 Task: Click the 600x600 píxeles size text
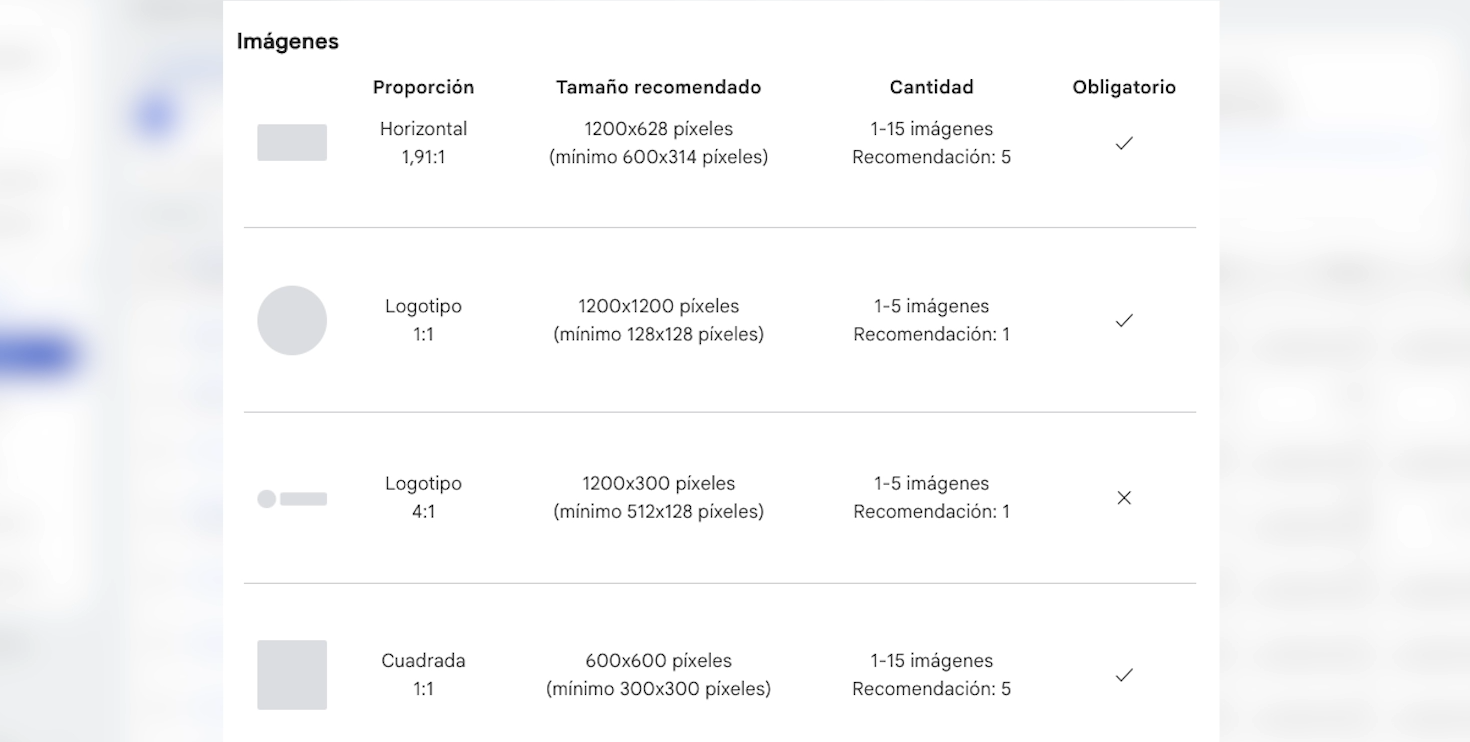point(658,661)
